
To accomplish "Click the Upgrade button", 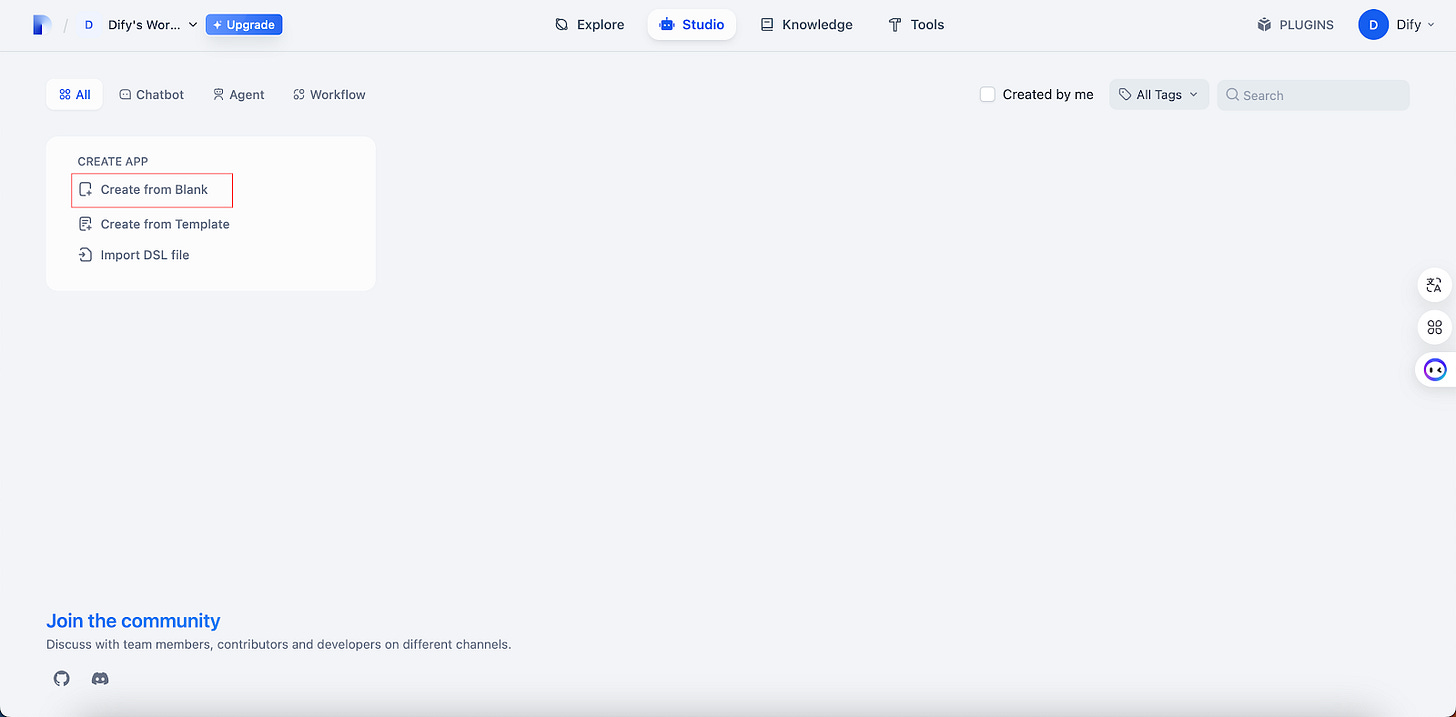I will (x=244, y=25).
